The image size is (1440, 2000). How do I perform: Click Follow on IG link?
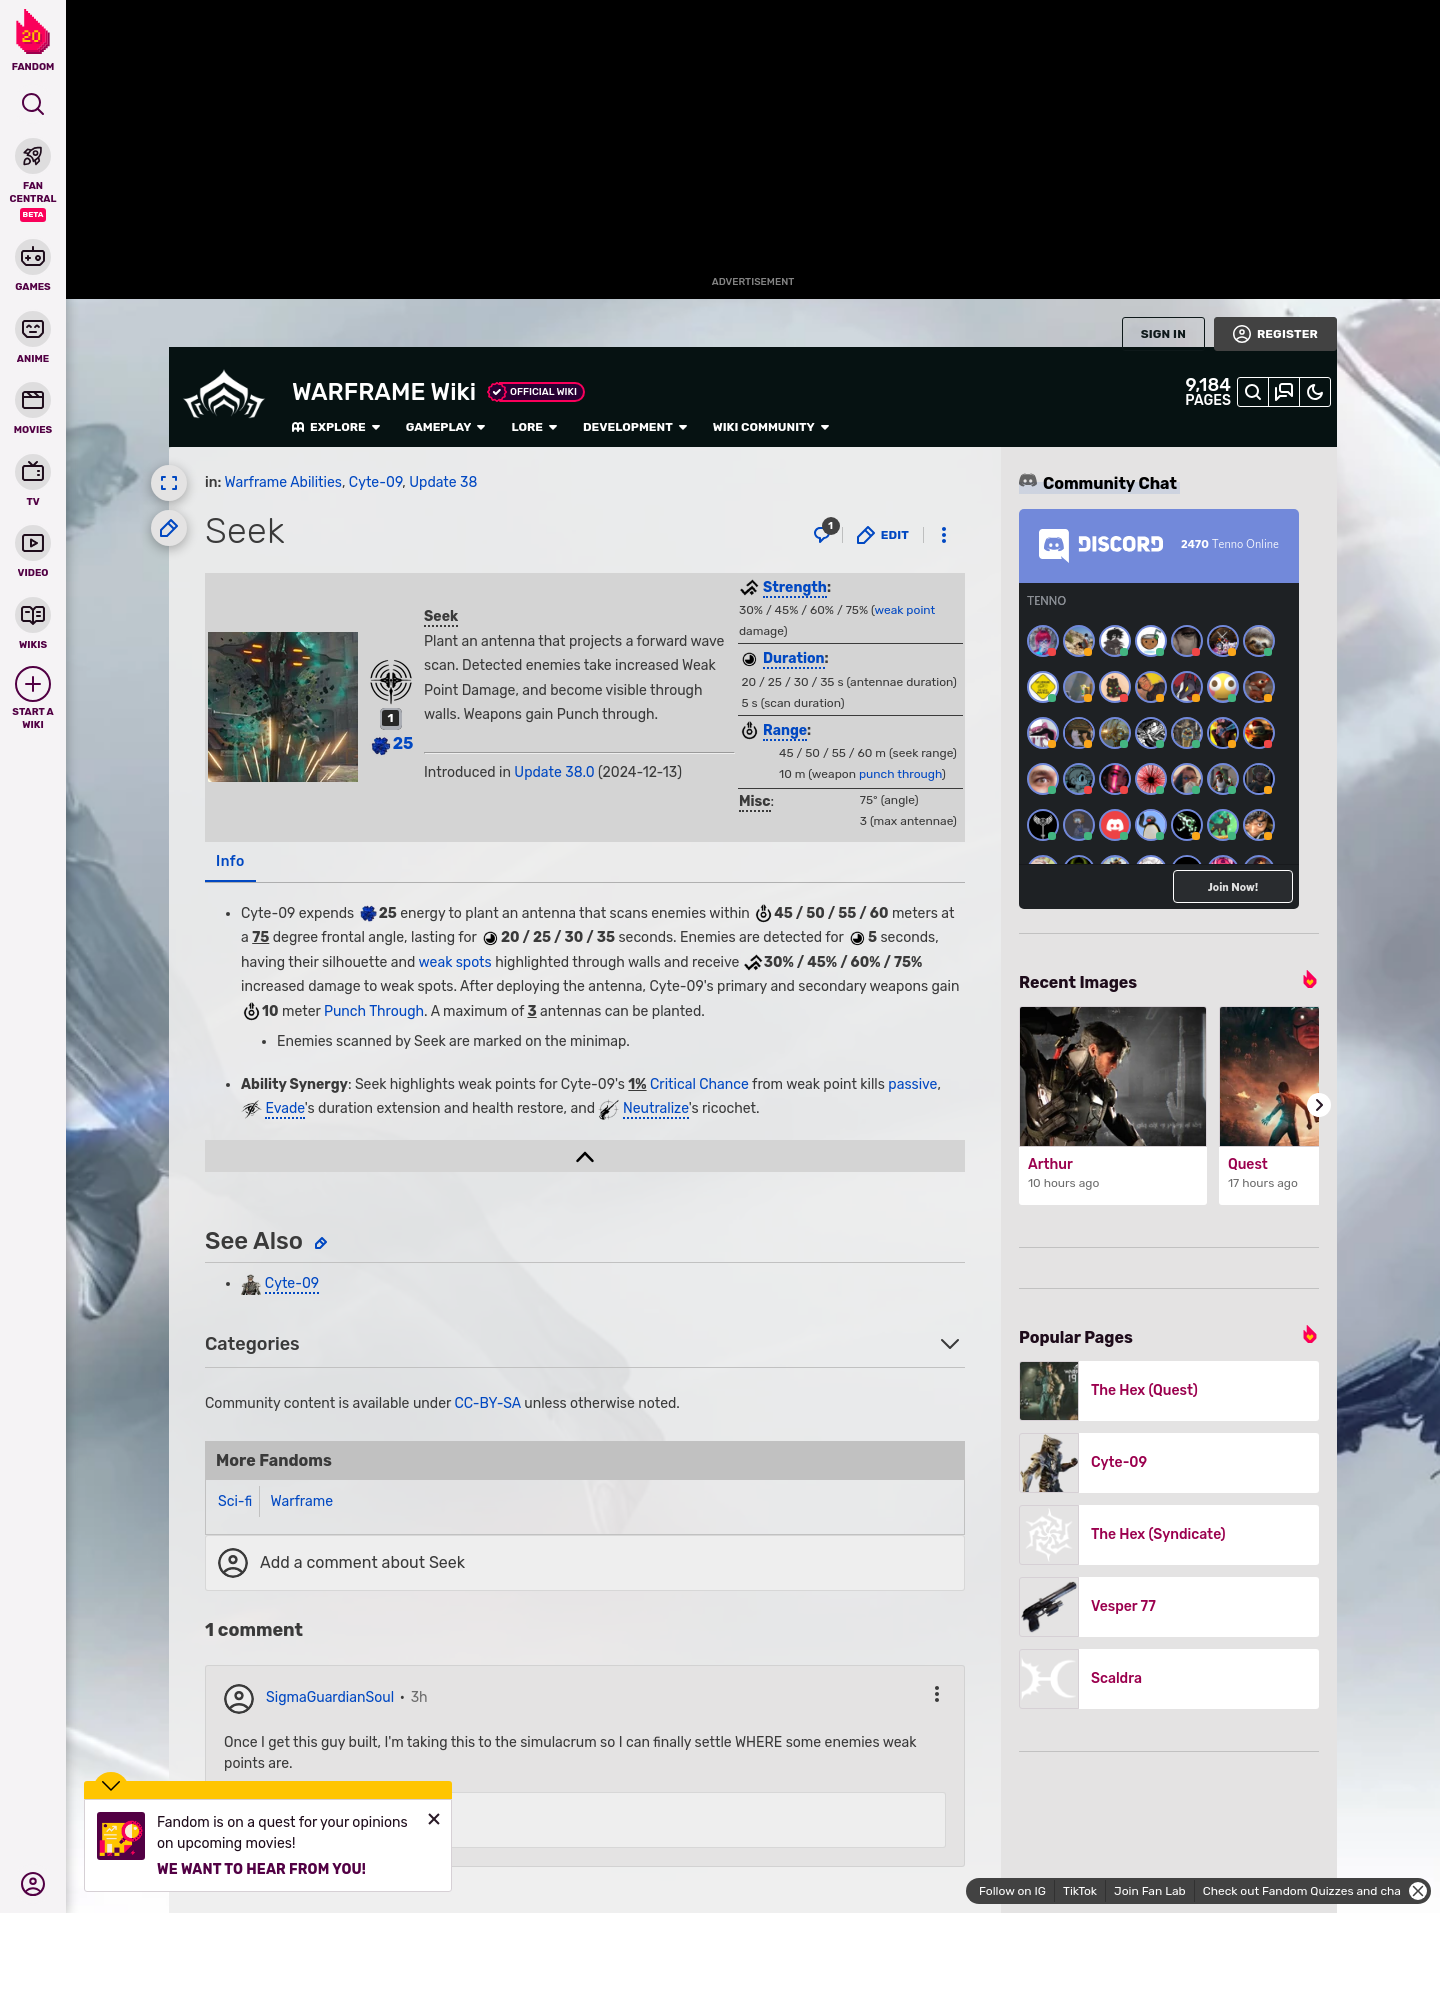1012,1891
